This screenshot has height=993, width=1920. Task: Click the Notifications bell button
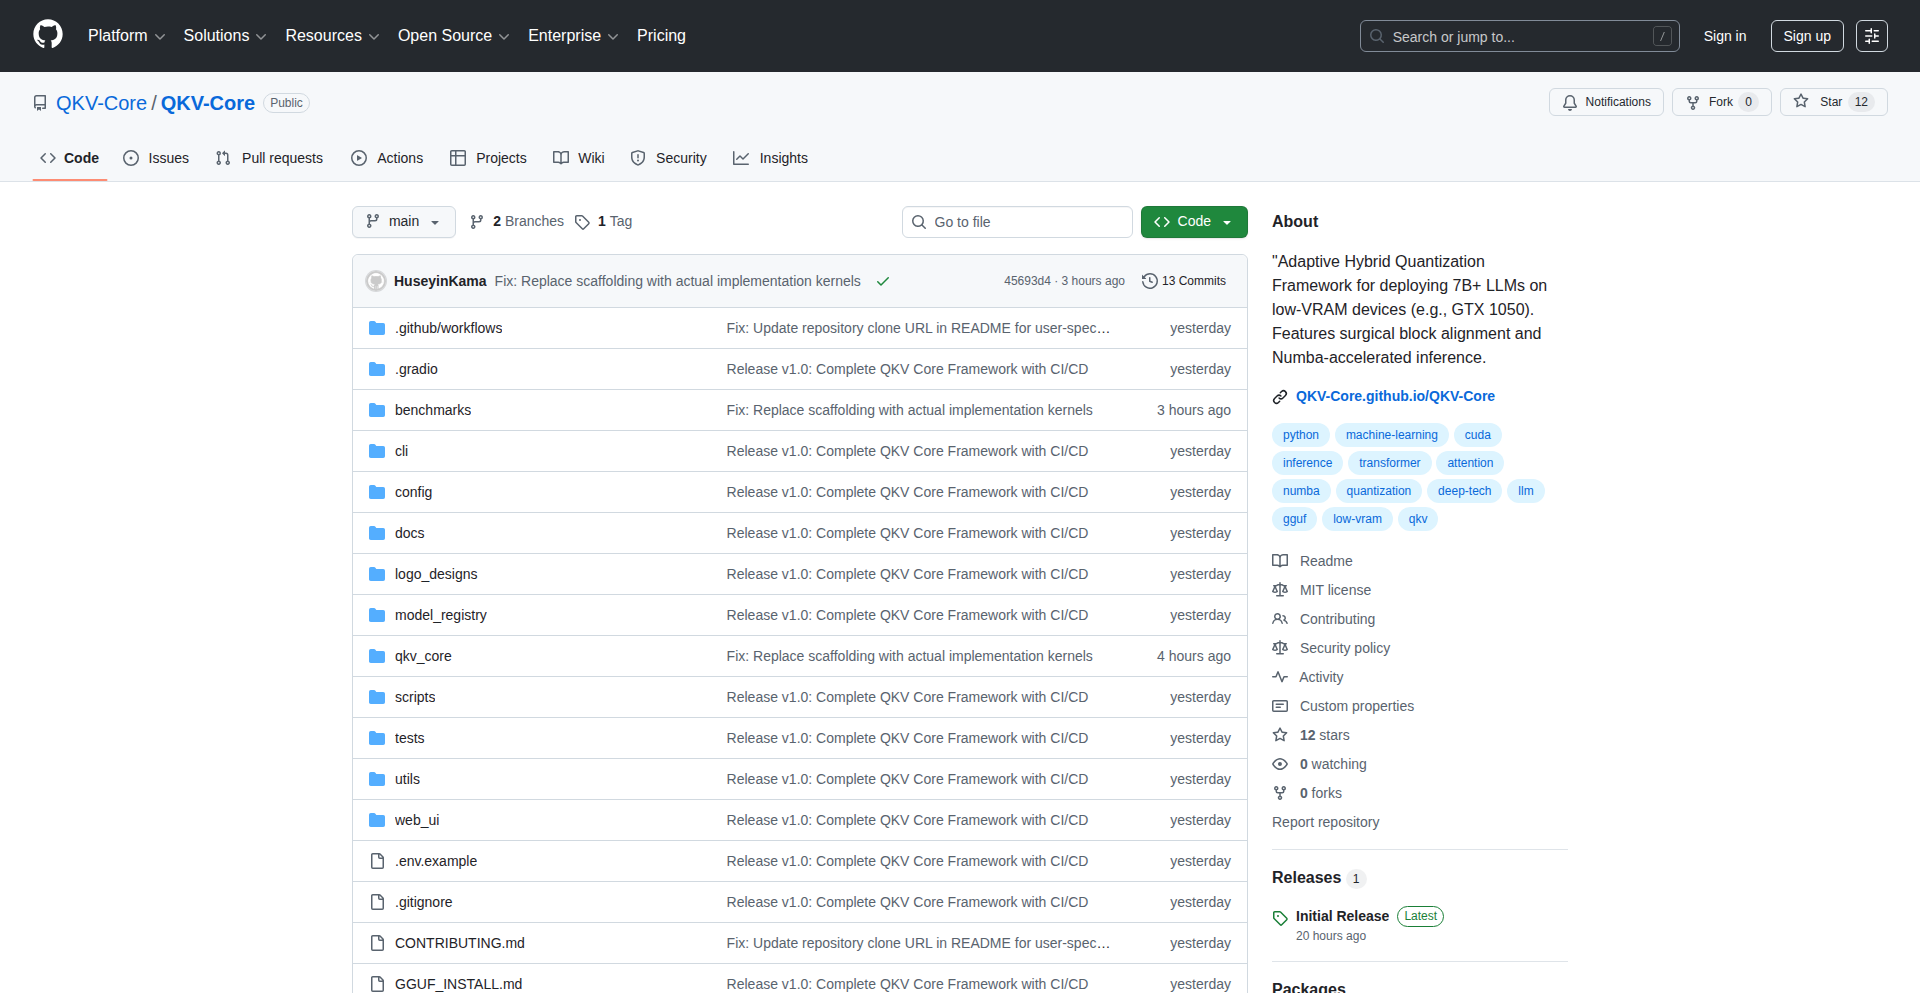click(x=1606, y=102)
